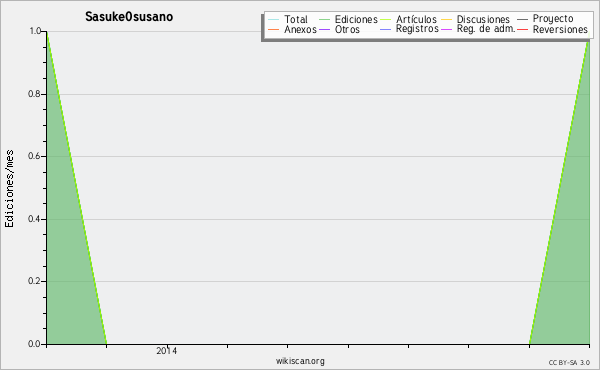Click the Reg. de adm. legend label
This screenshot has height=370, width=600.
pyautogui.click(x=486, y=29)
